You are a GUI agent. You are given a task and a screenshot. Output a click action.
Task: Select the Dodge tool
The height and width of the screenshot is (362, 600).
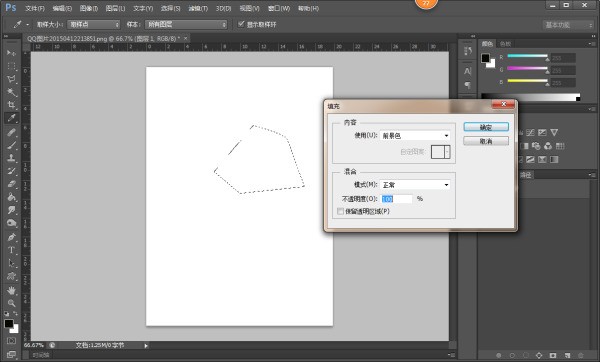coord(11,223)
